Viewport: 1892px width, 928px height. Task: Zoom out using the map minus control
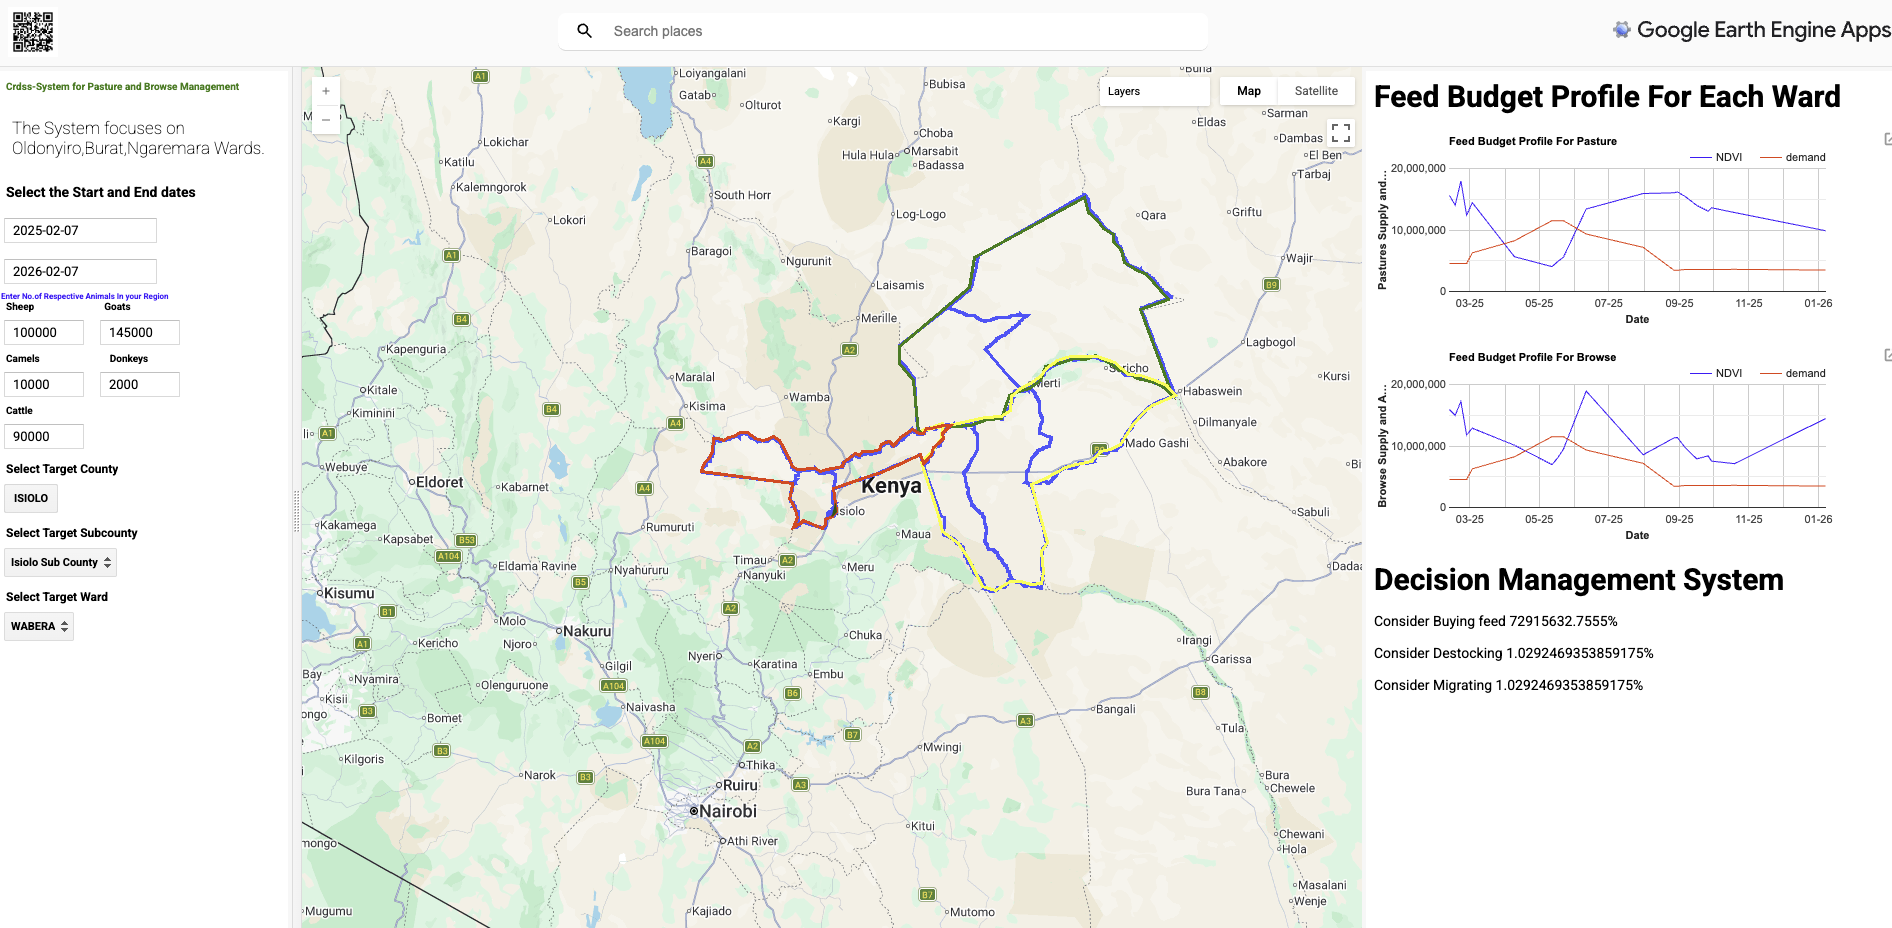[326, 120]
